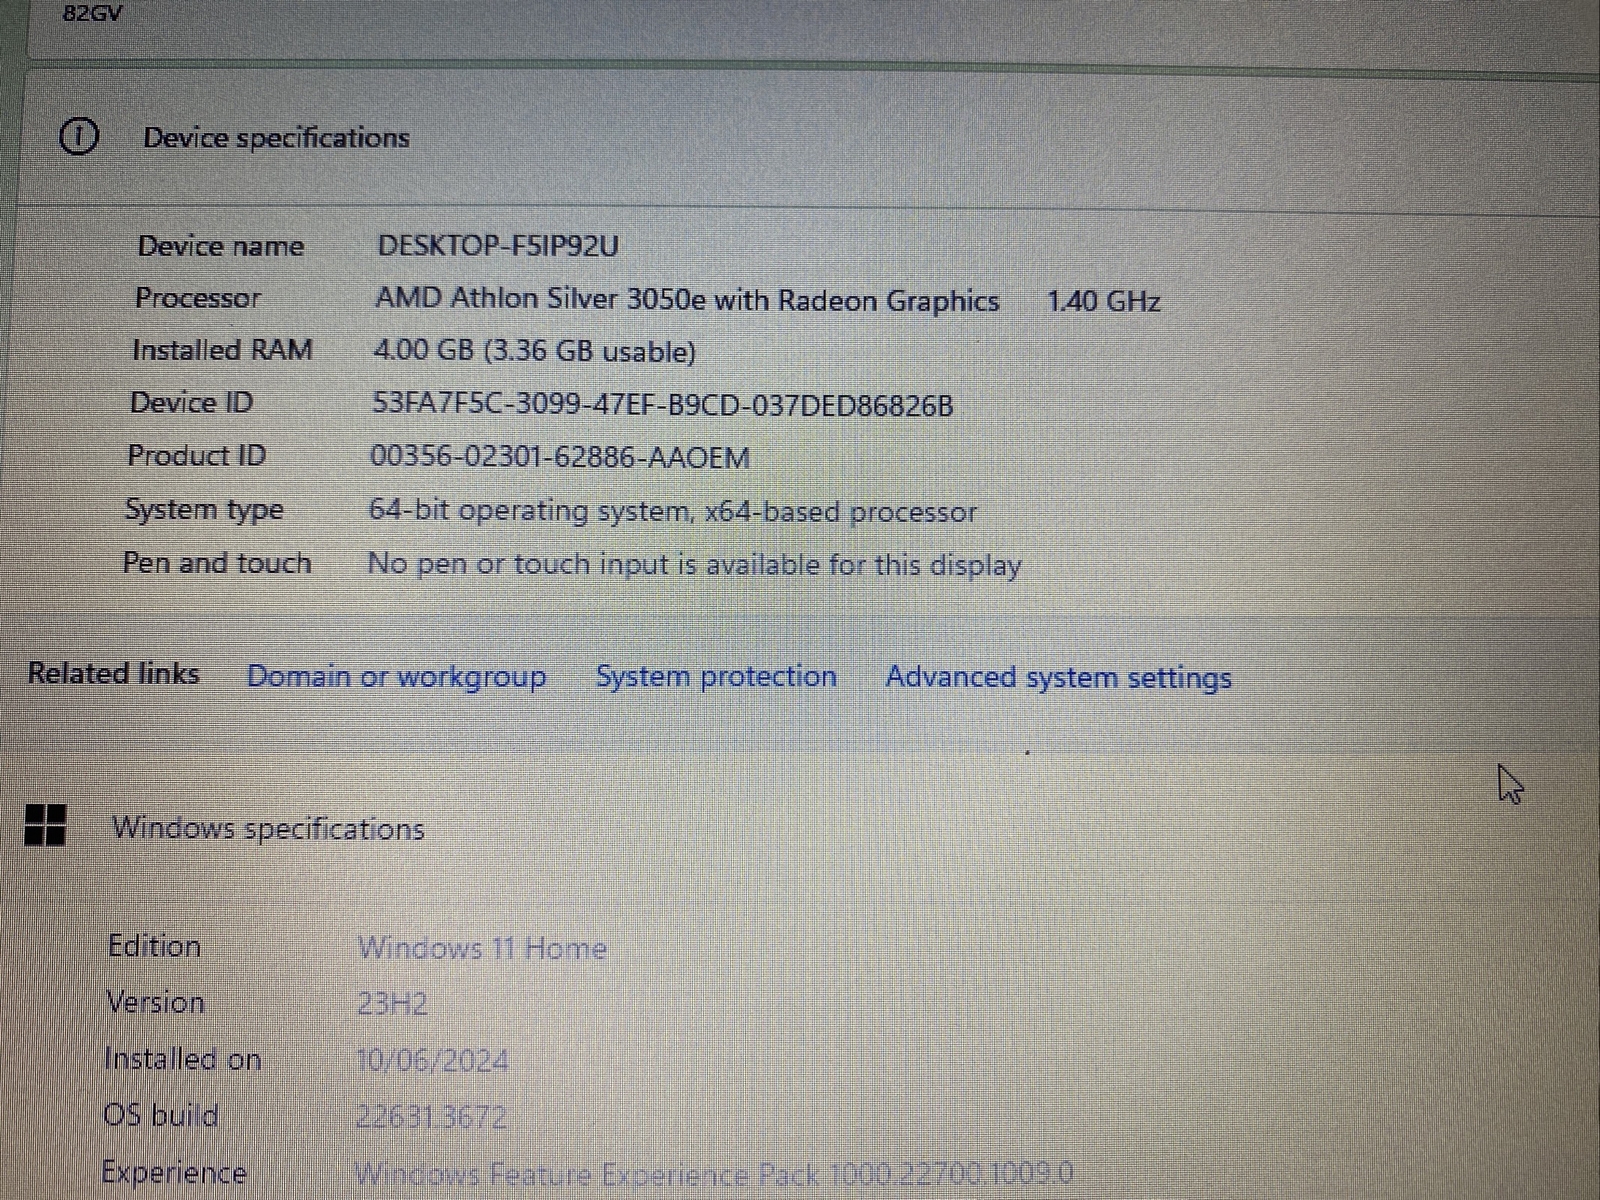
Task: Select the 82GV model text
Action: coord(92,13)
